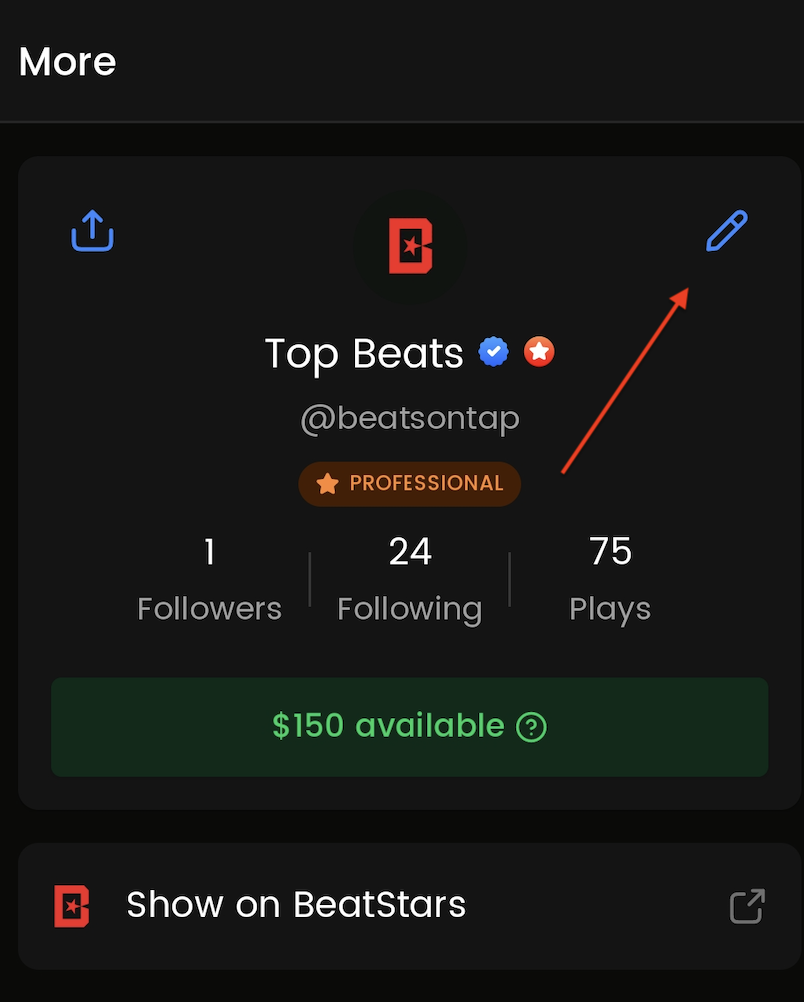This screenshot has width=804, height=1002.
Task: Click the red star badge beside Top Beats
Action: point(539,352)
